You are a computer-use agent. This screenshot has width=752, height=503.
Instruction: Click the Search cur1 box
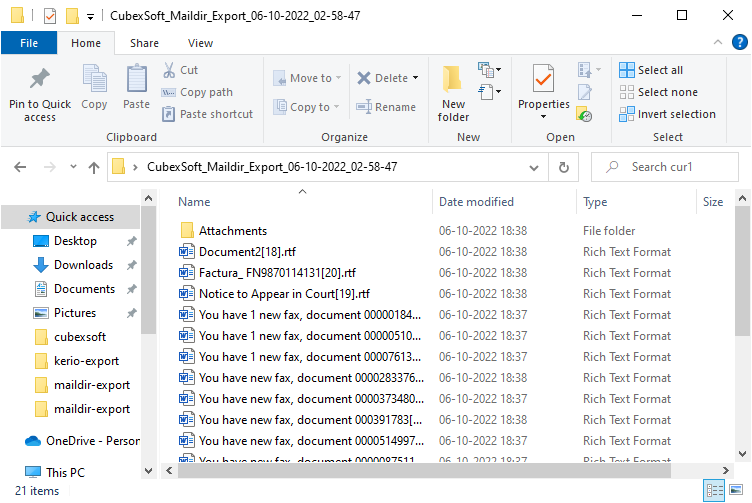[665, 167]
